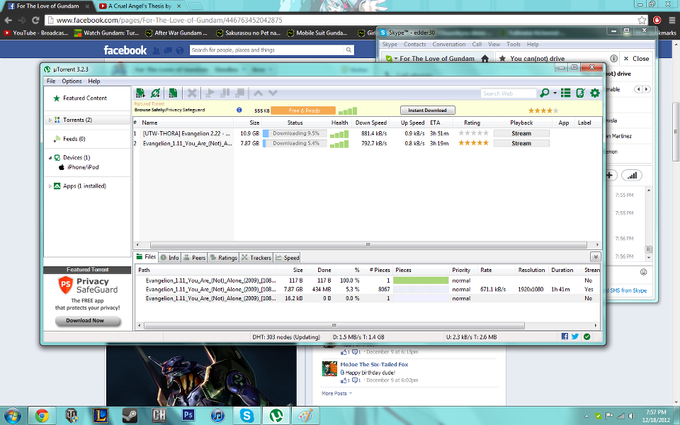Move torrent down in queue arrow
Screen dimensions: 680x425
(273, 93)
